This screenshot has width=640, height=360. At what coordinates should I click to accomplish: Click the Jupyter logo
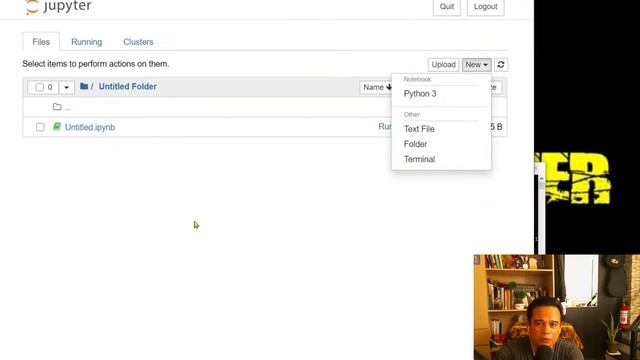click(x=58, y=7)
